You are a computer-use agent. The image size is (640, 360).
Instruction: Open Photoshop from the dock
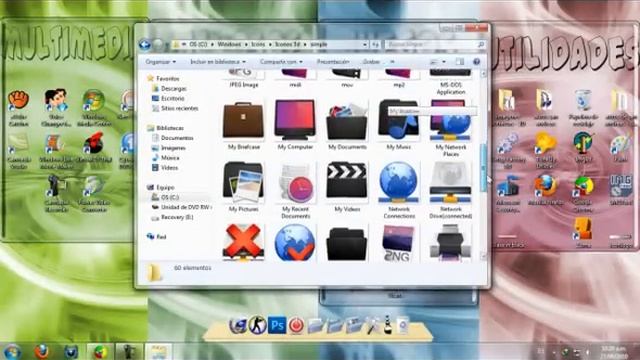(x=277, y=325)
